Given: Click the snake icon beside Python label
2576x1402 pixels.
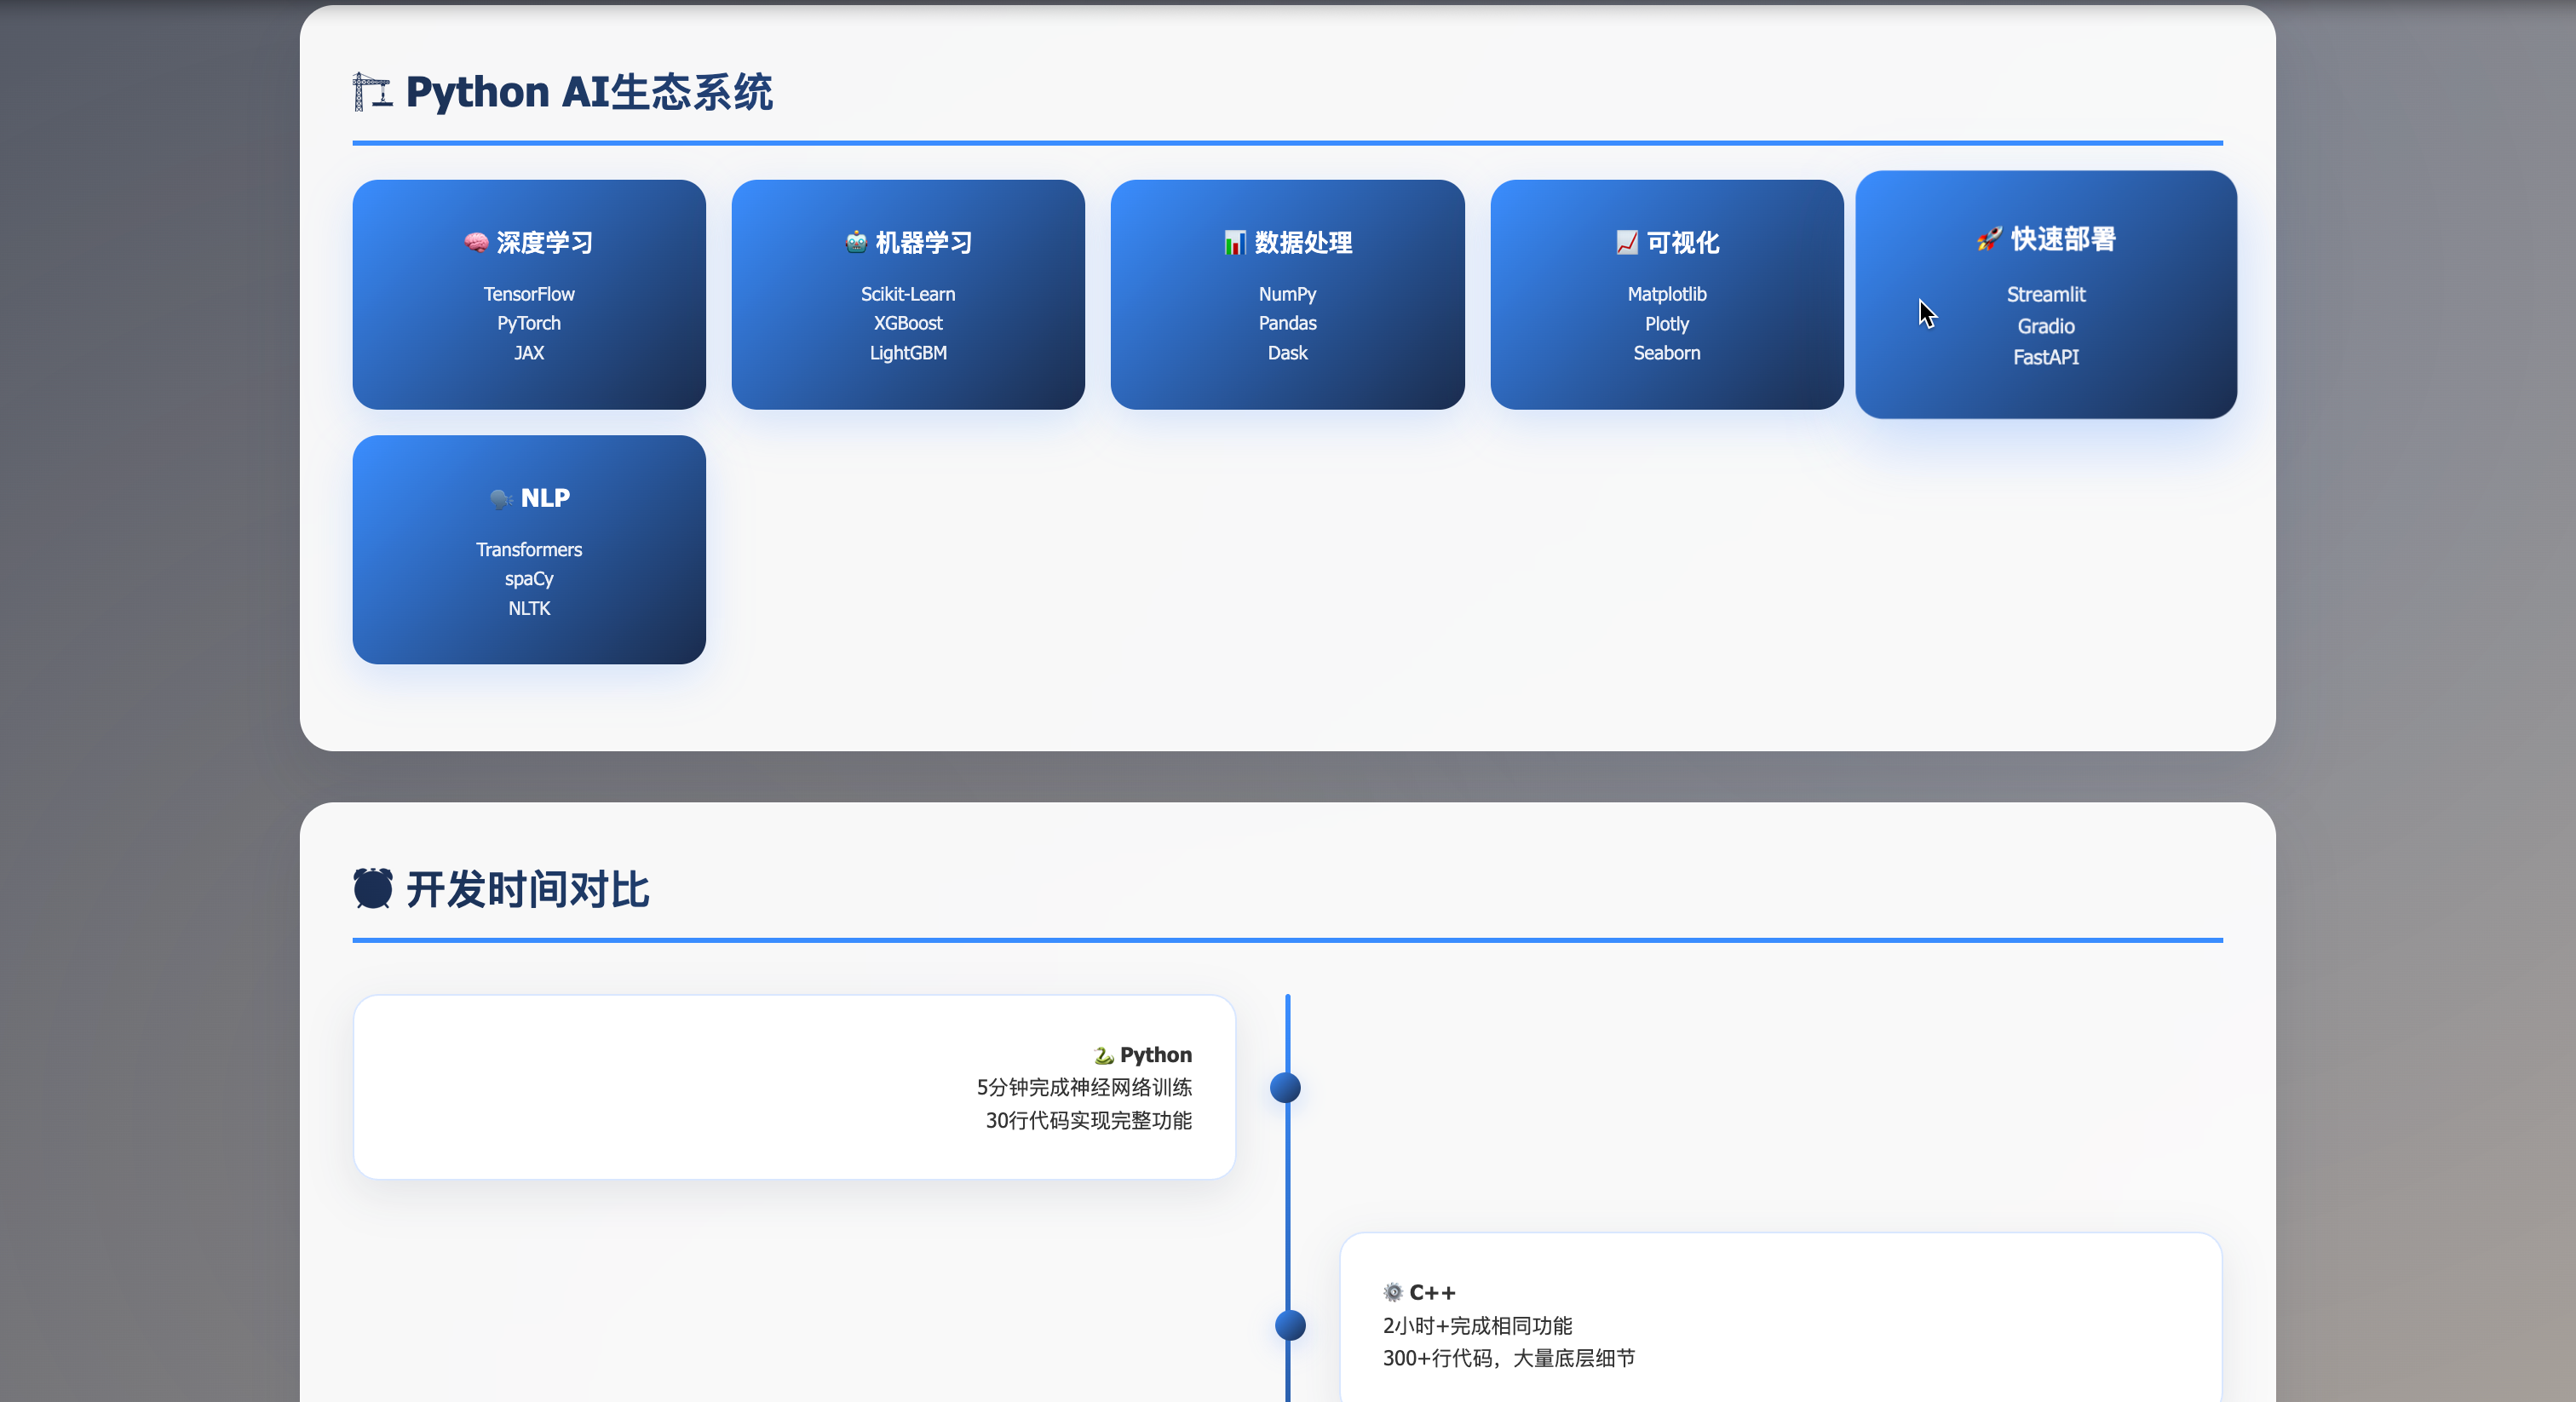Looking at the screenshot, I should point(1103,1056).
